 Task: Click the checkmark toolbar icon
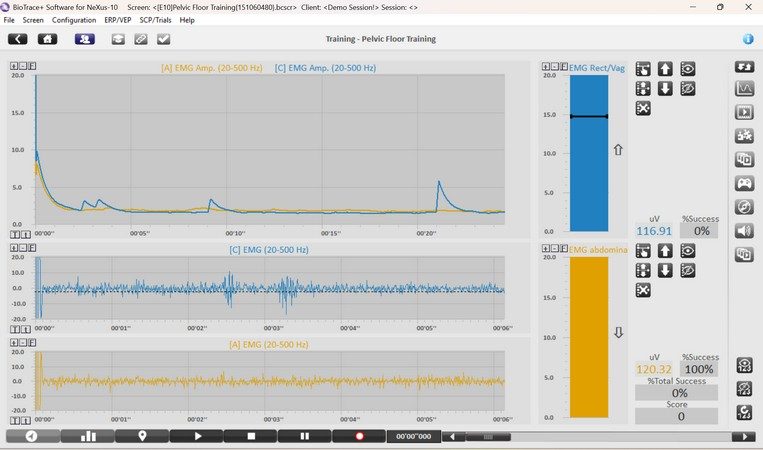click(x=164, y=39)
